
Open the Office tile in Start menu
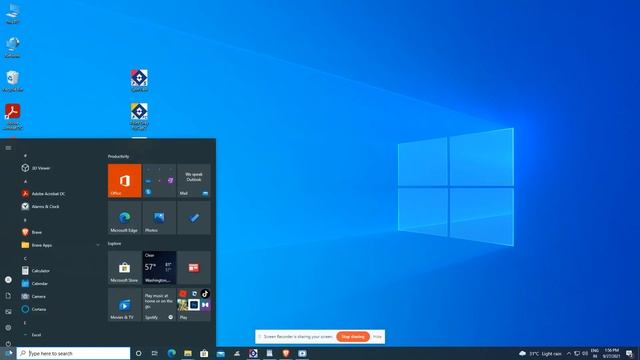124,181
